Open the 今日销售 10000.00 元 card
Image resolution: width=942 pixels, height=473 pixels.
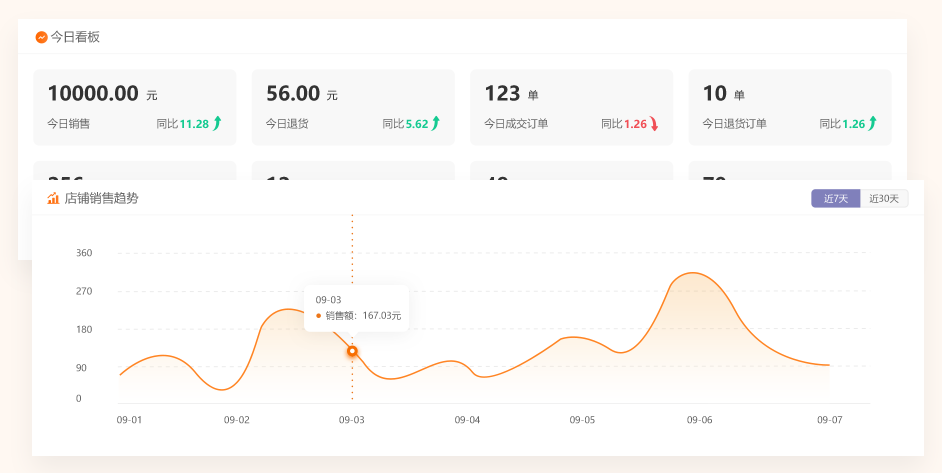[135, 107]
